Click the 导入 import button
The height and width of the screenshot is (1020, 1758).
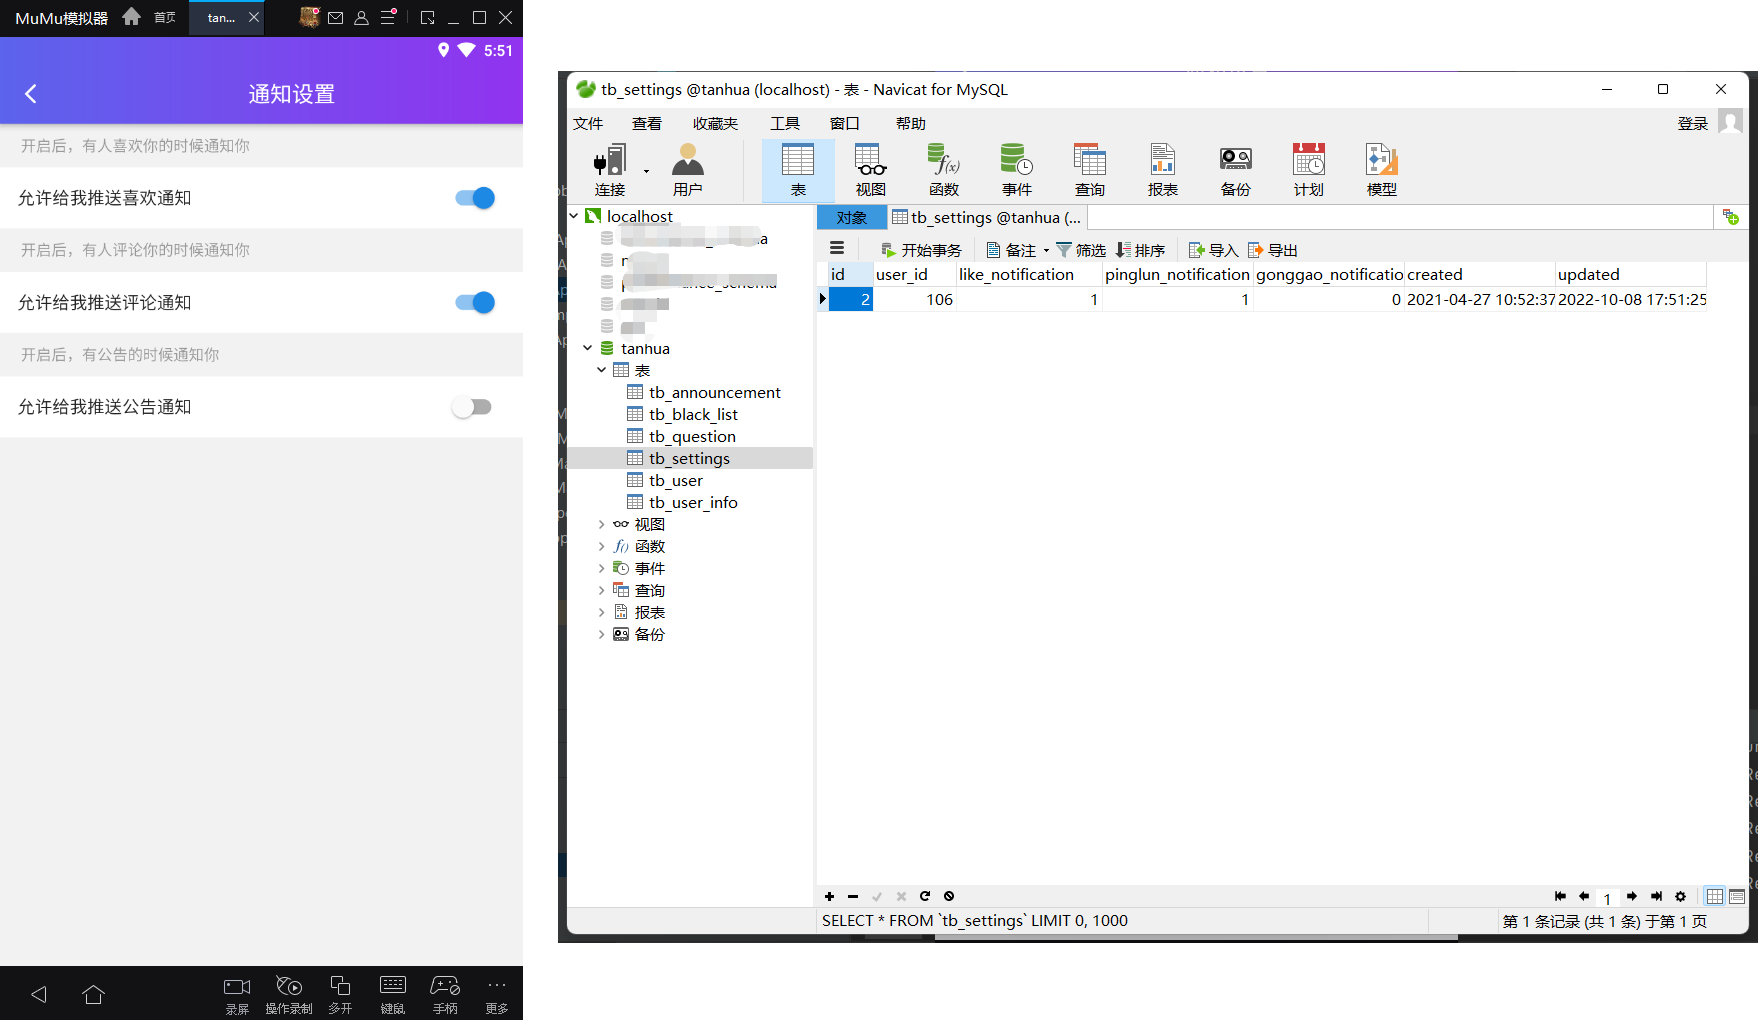point(1213,250)
